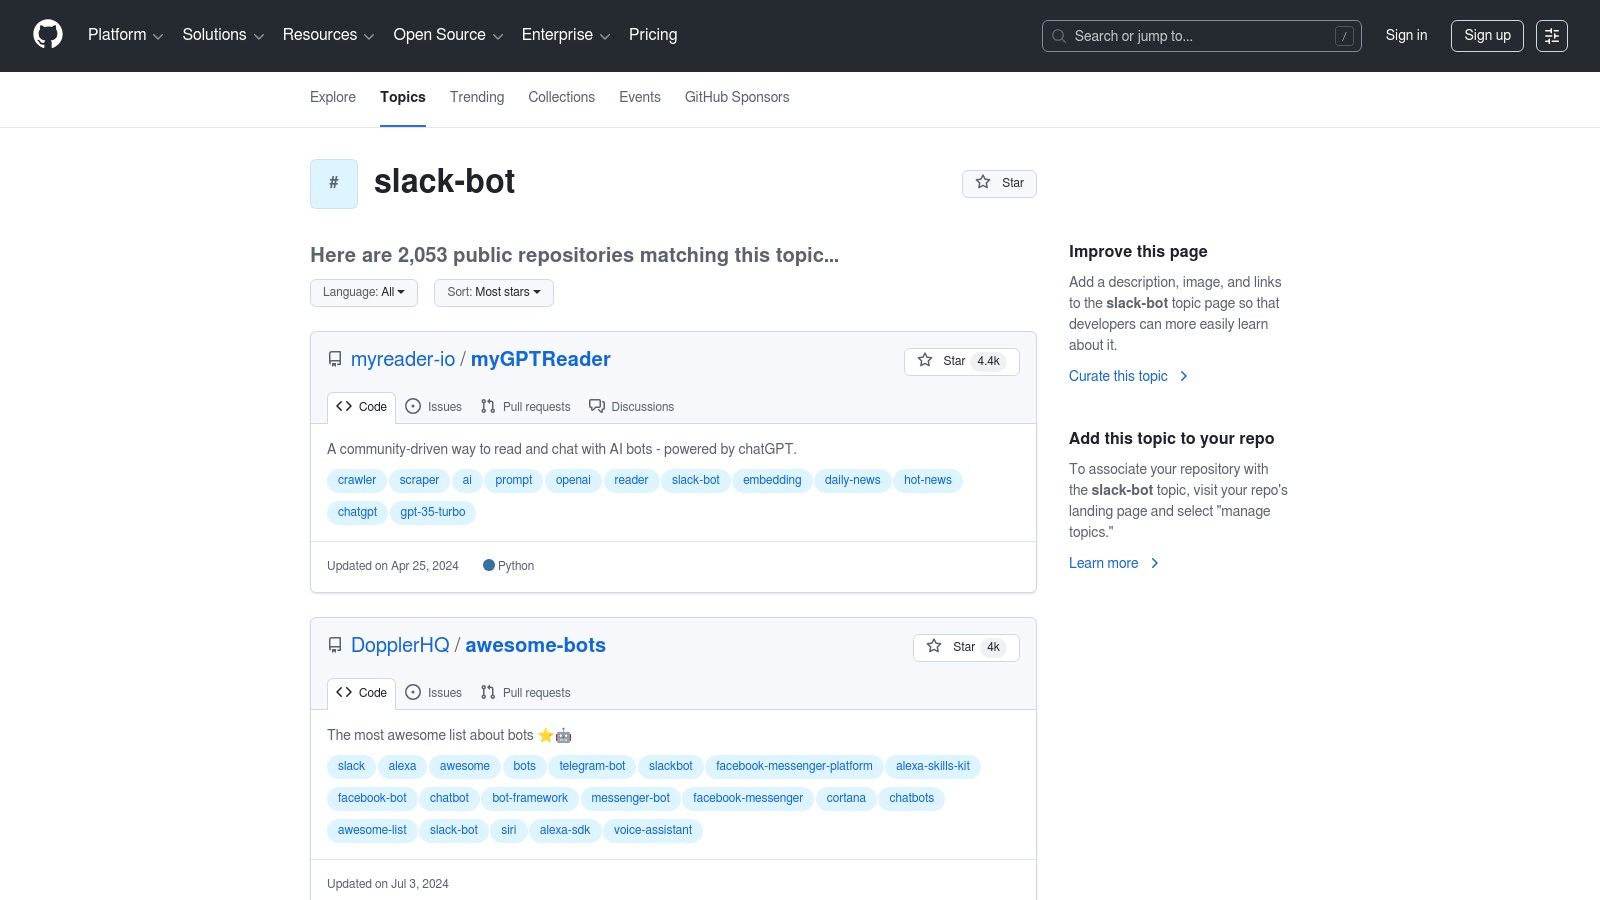The image size is (1600, 900).
Task: Click the Python language label
Action: click(x=508, y=566)
